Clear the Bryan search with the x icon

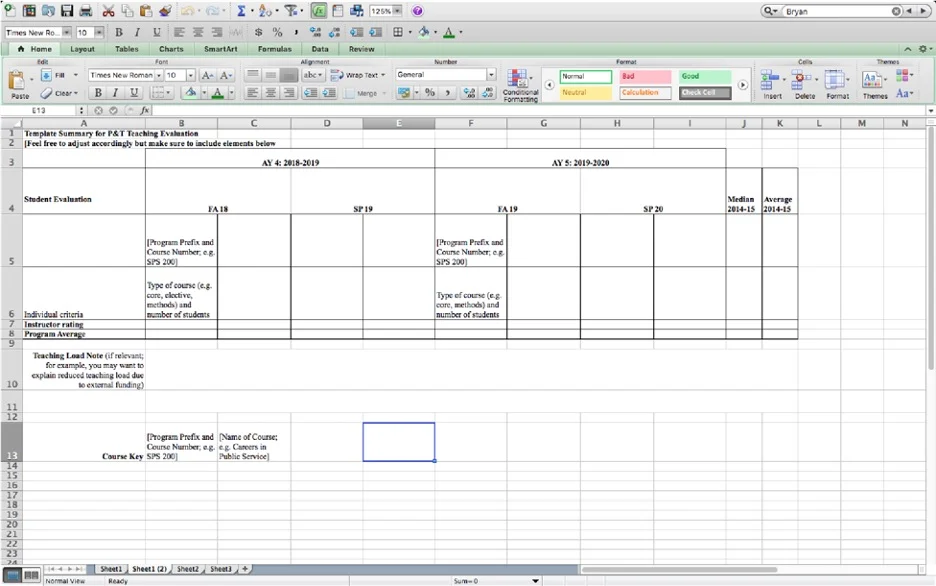pos(896,11)
